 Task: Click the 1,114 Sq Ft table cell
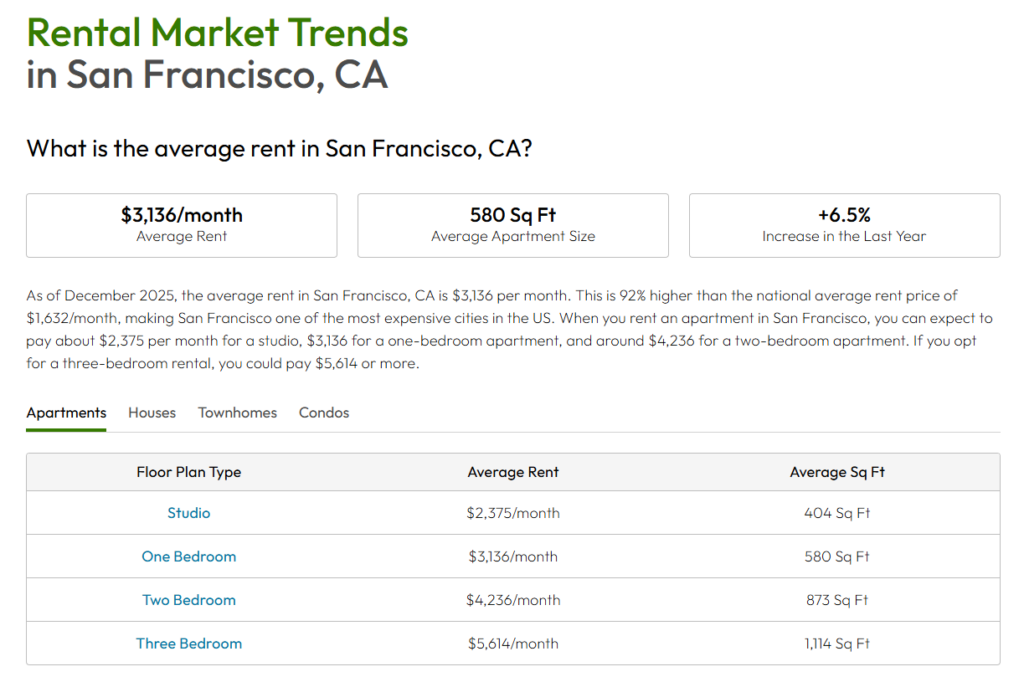(837, 643)
